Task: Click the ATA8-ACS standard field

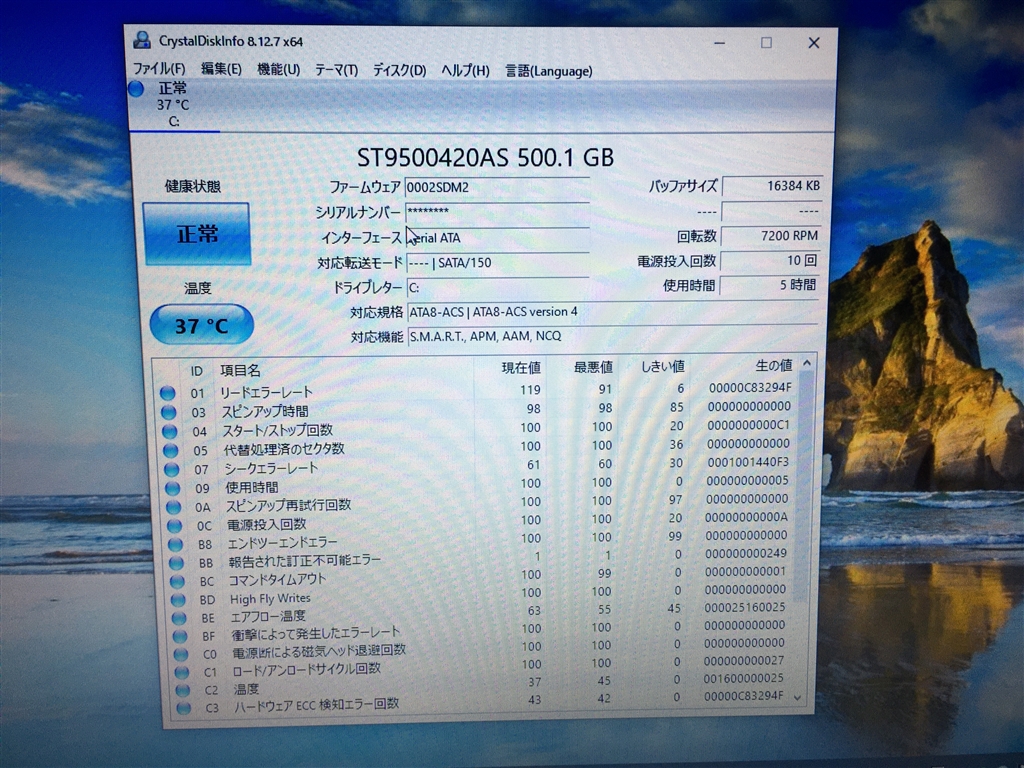Action: (x=613, y=312)
